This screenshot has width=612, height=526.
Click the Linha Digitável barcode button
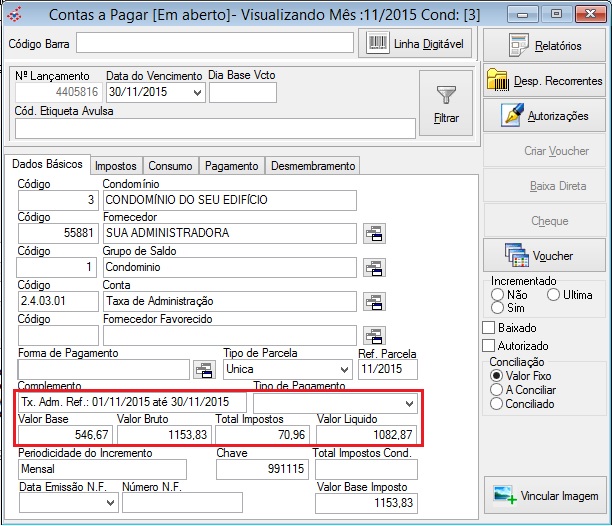click(416, 44)
